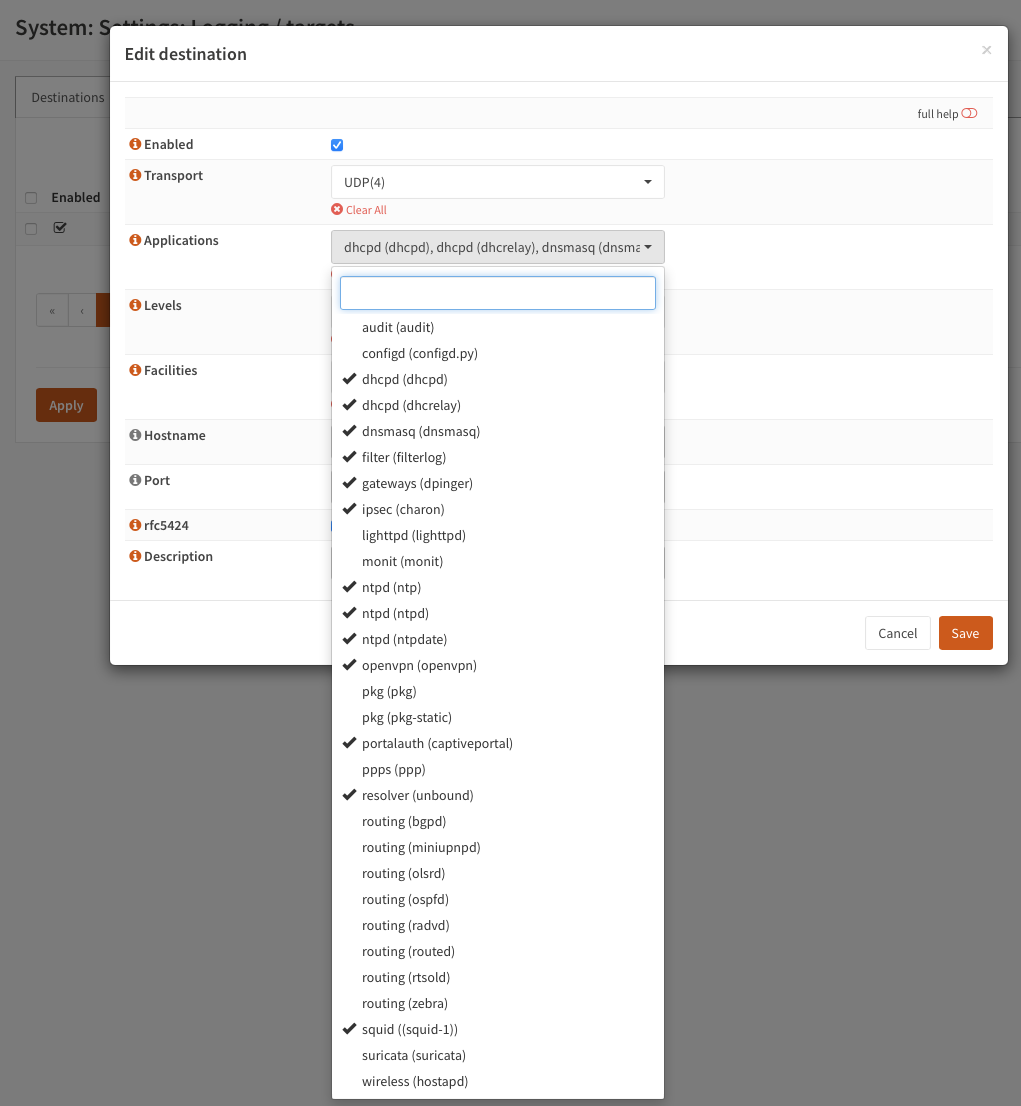
Task: Select routing (routed) option
Action: click(x=497, y=952)
